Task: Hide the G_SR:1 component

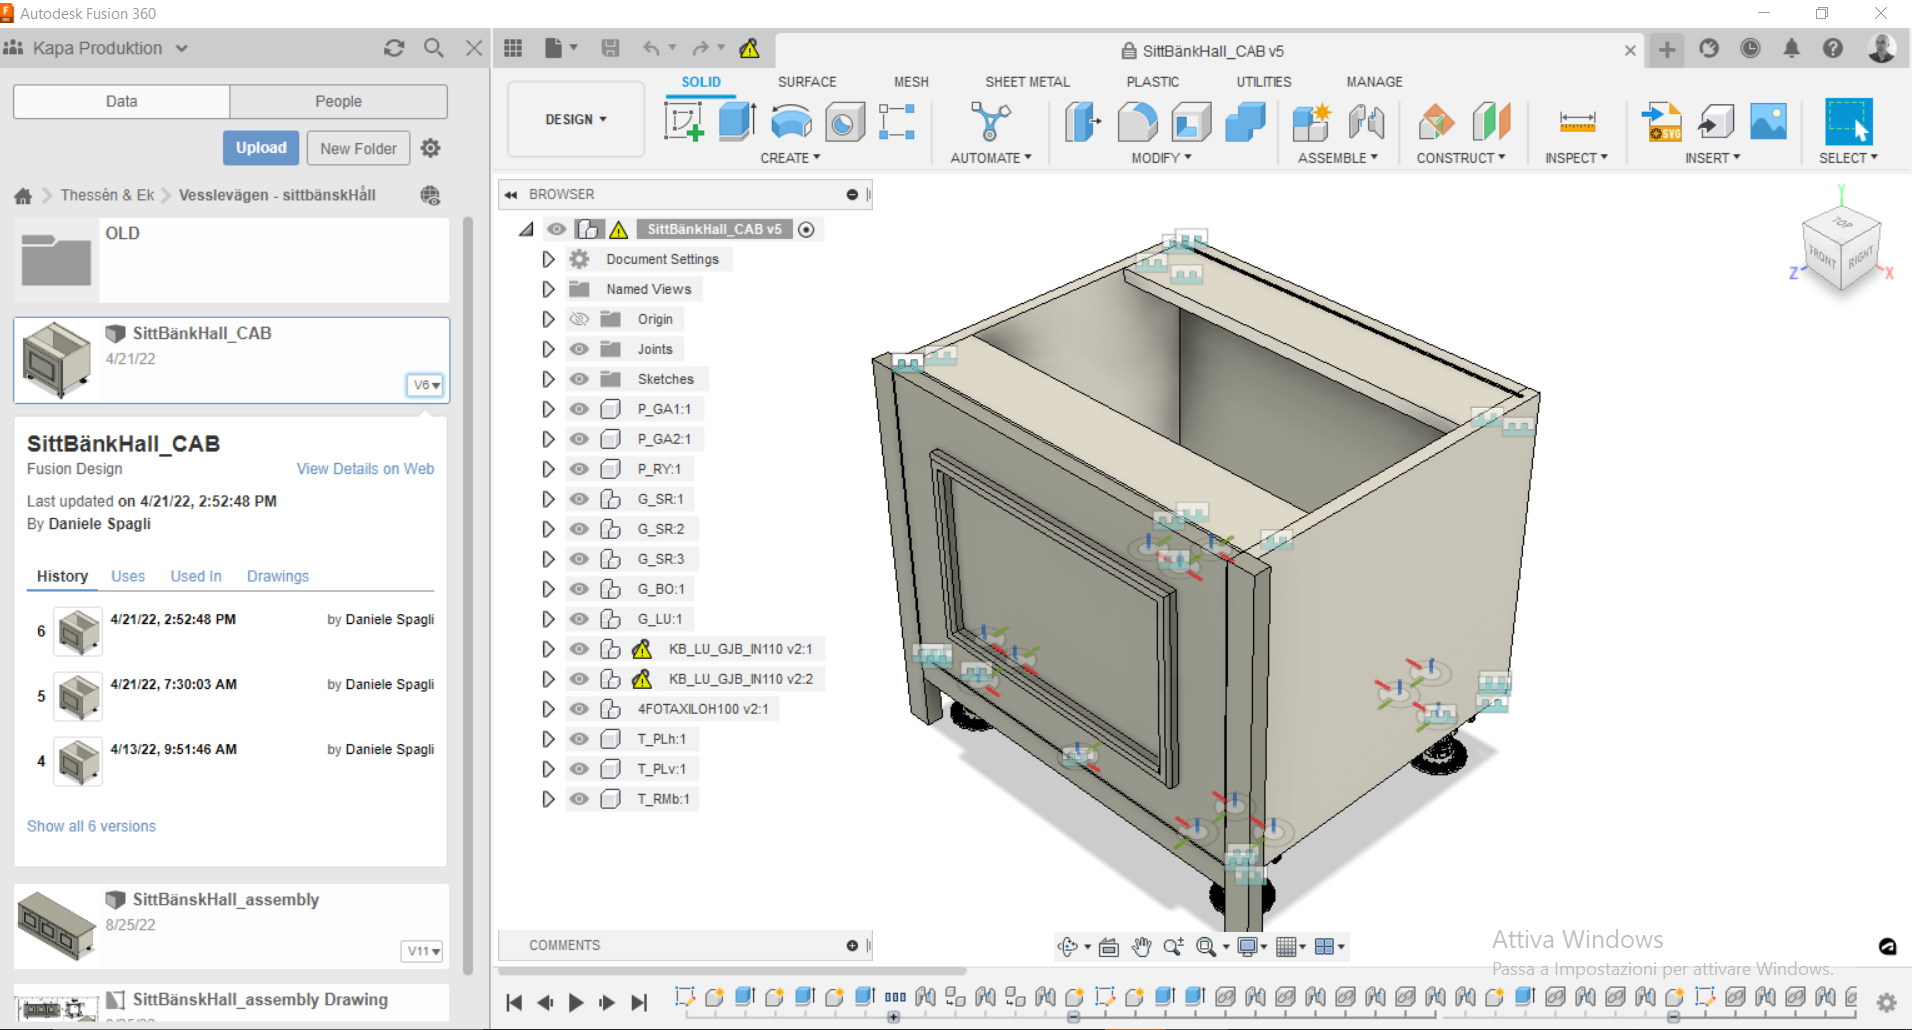Action: click(579, 499)
